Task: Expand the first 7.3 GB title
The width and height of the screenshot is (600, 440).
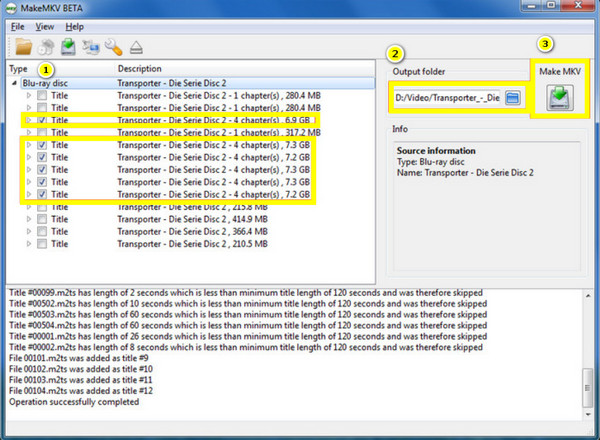Action: [29, 145]
